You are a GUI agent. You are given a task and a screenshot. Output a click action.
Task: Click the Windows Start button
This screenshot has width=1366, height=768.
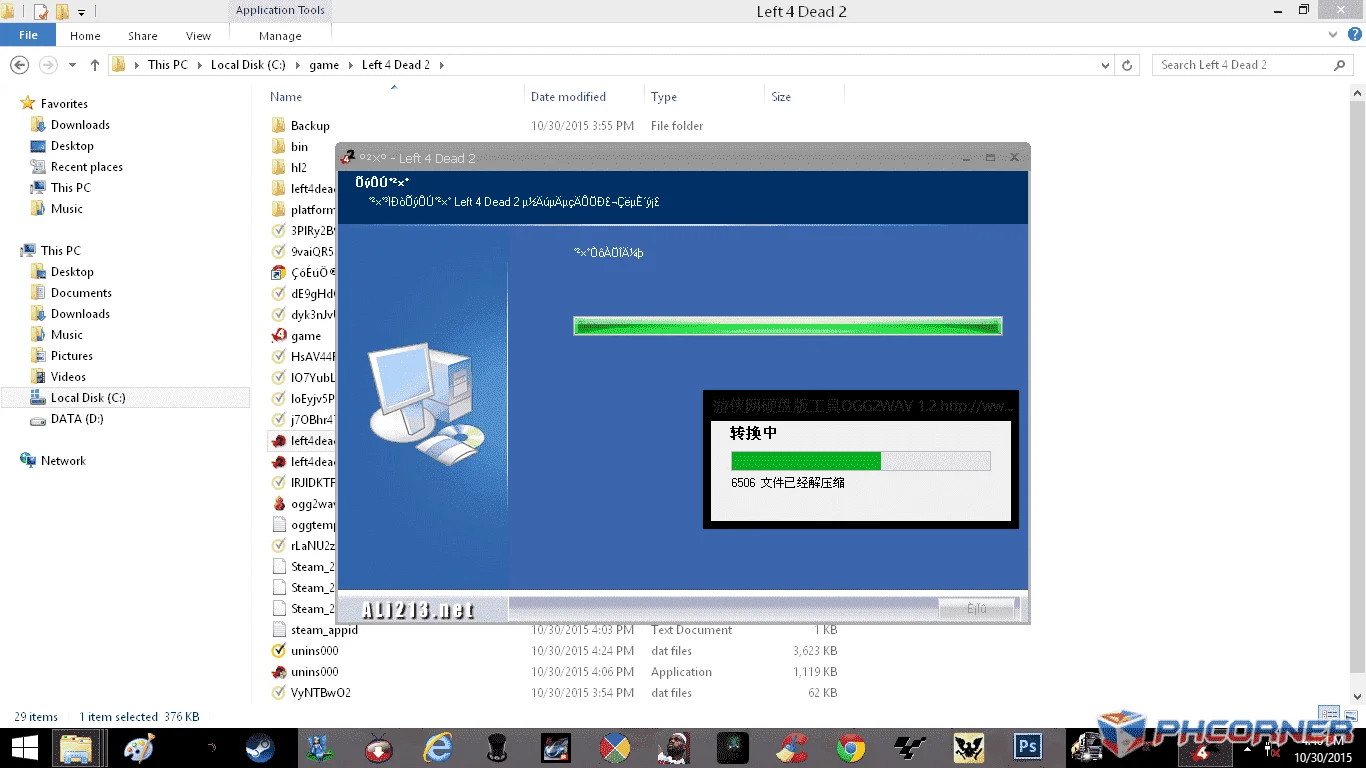click(x=24, y=748)
